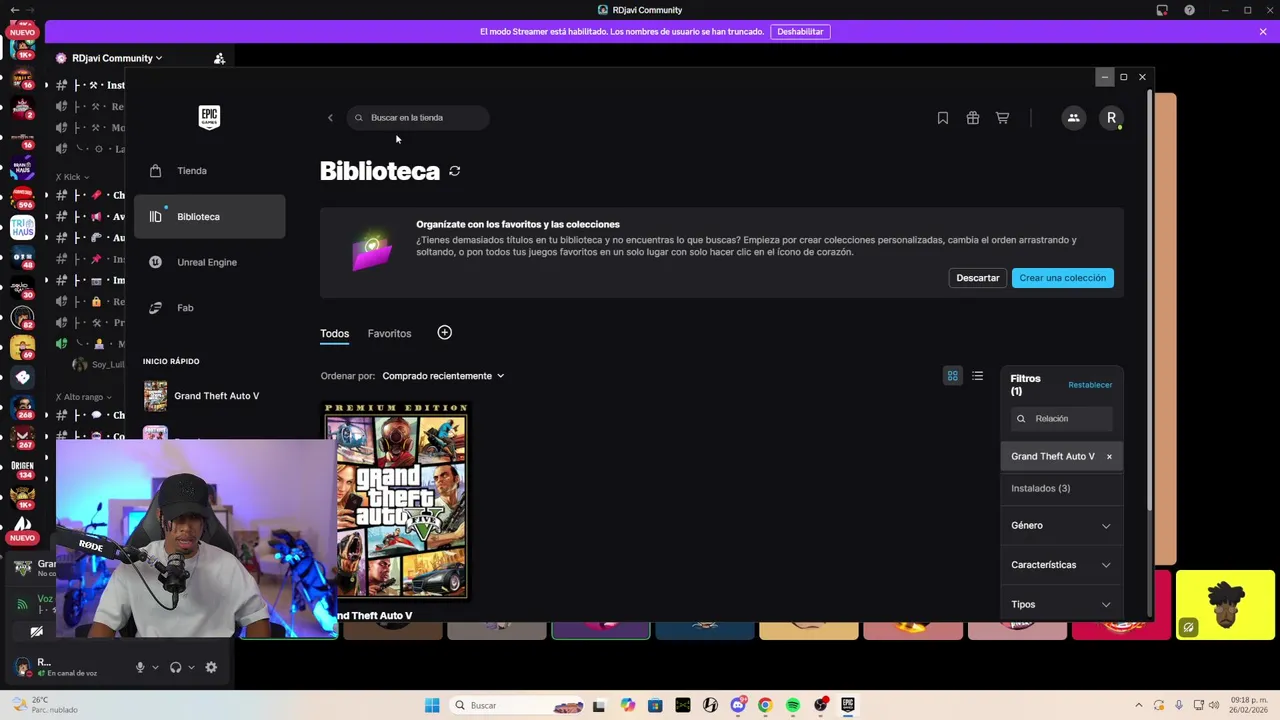
Task: Close the Streamer mode banner
Action: click(x=1263, y=32)
